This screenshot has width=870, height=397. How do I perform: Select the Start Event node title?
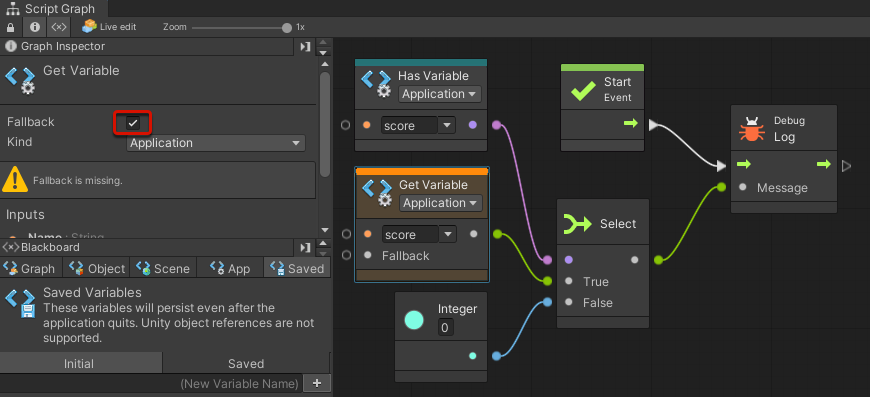click(618, 89)
